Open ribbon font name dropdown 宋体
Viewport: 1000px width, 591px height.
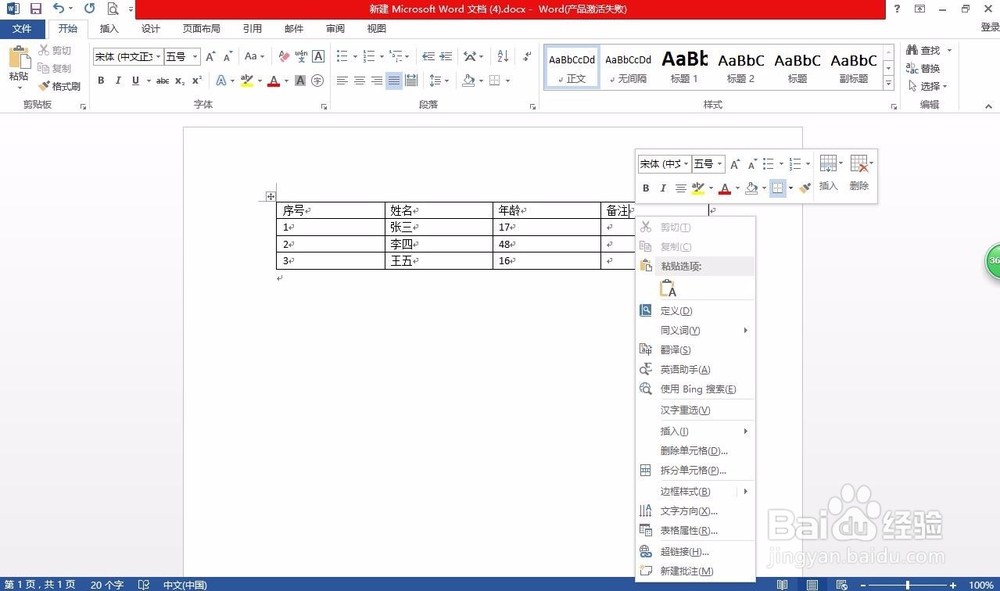[158, 57]
